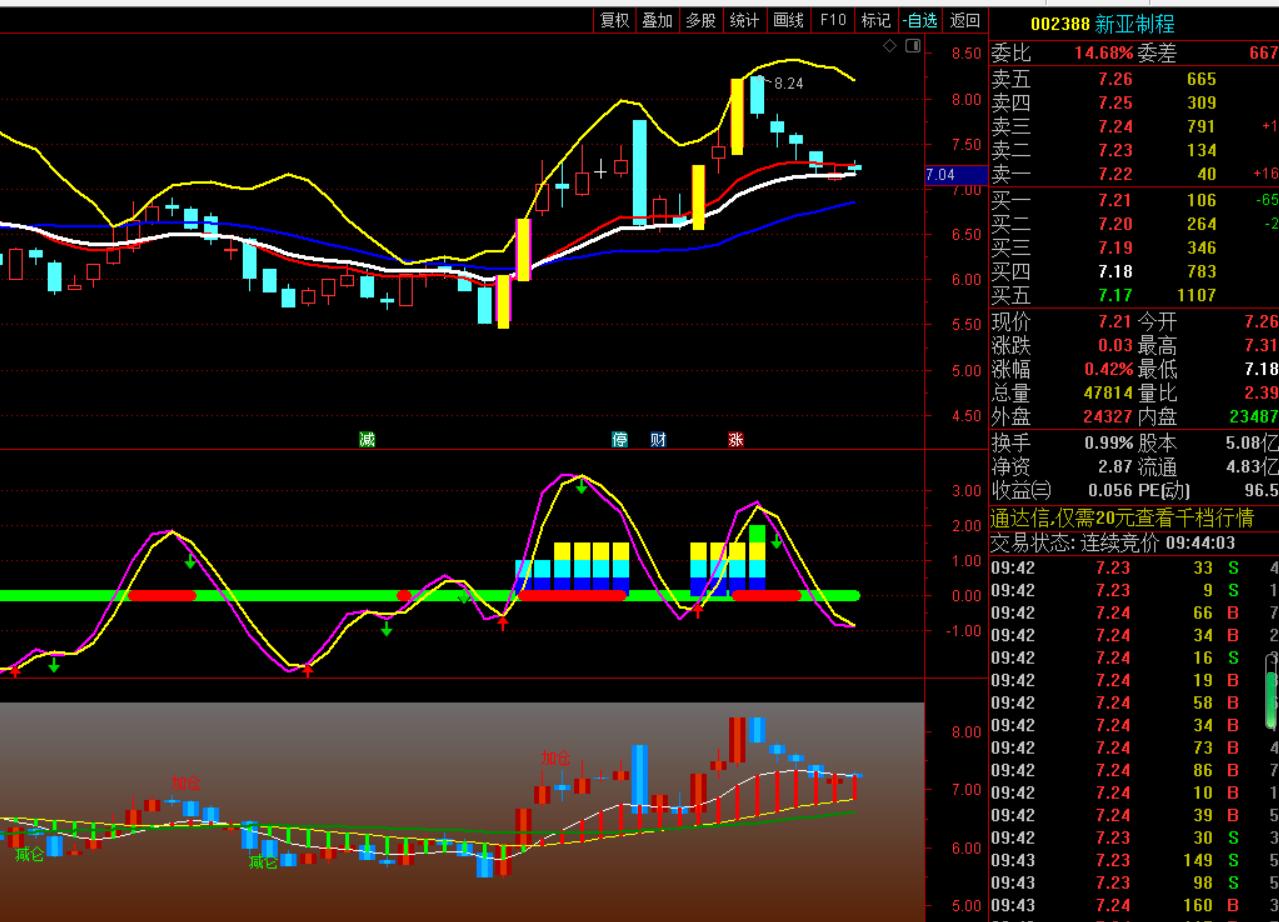Click the 卖四 price 7.25
Viewport: 1279px width, 922px height.
pos(1115,102)
